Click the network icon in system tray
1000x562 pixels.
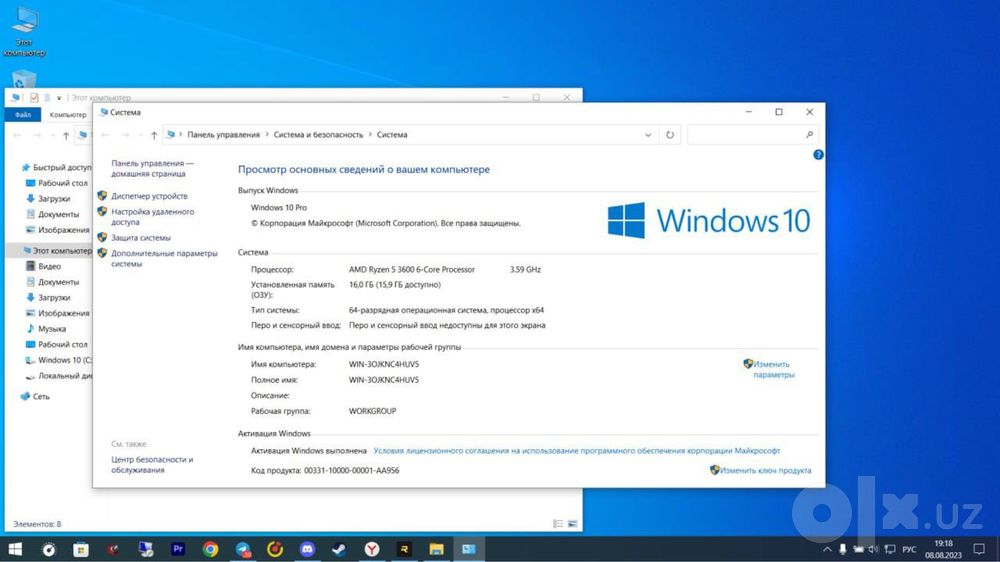[x=890, y=549]
